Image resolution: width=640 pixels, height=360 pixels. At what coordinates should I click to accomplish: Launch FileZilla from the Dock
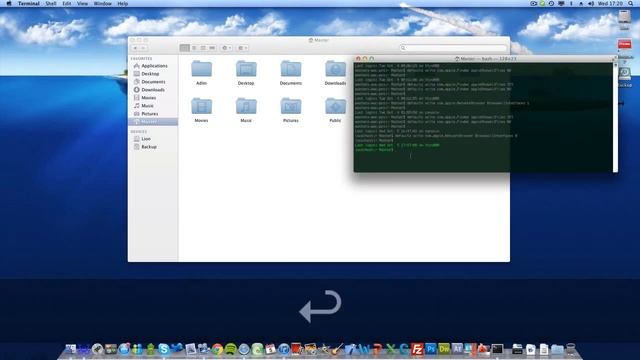(x=417, y=349)
